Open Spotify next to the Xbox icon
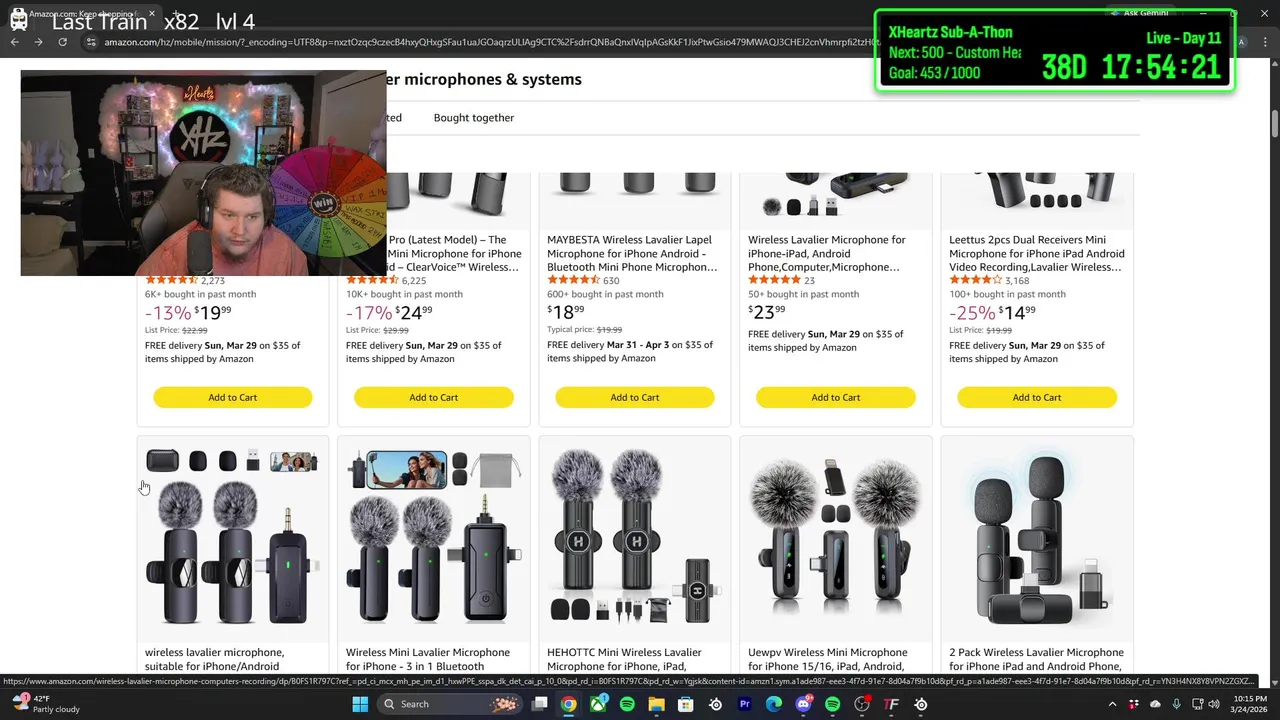 (627, 704)
